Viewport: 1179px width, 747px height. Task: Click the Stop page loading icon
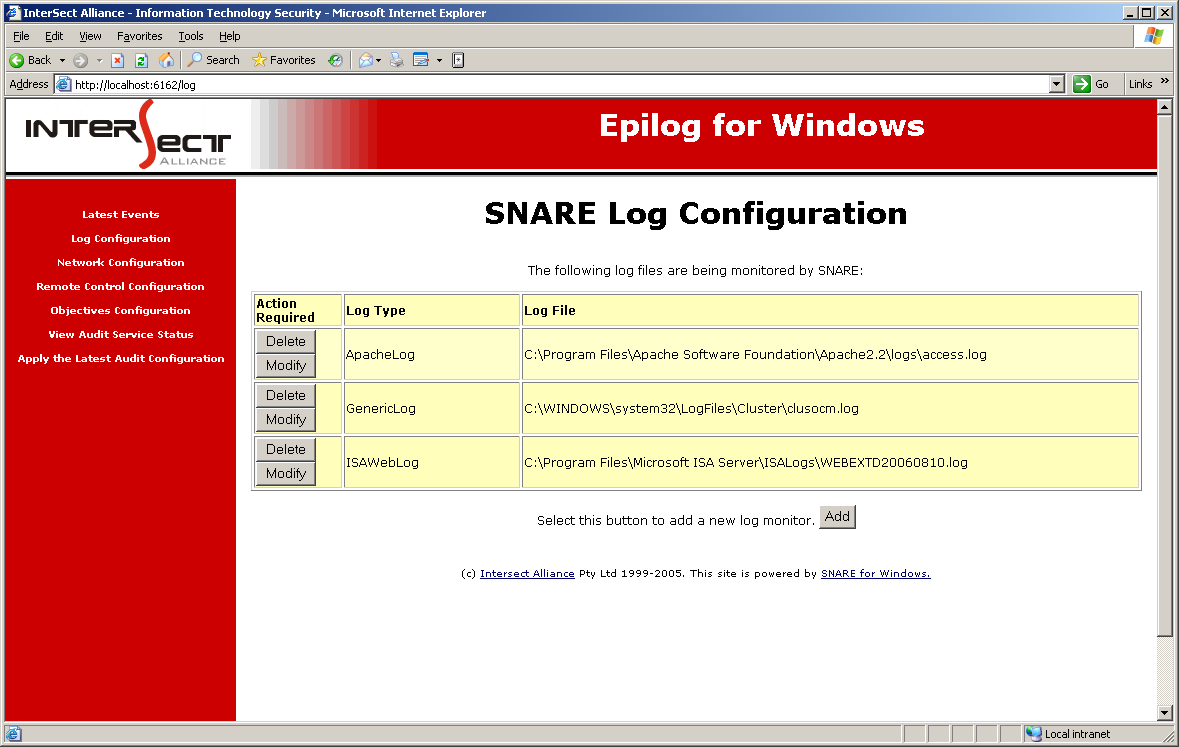[117, 60]
